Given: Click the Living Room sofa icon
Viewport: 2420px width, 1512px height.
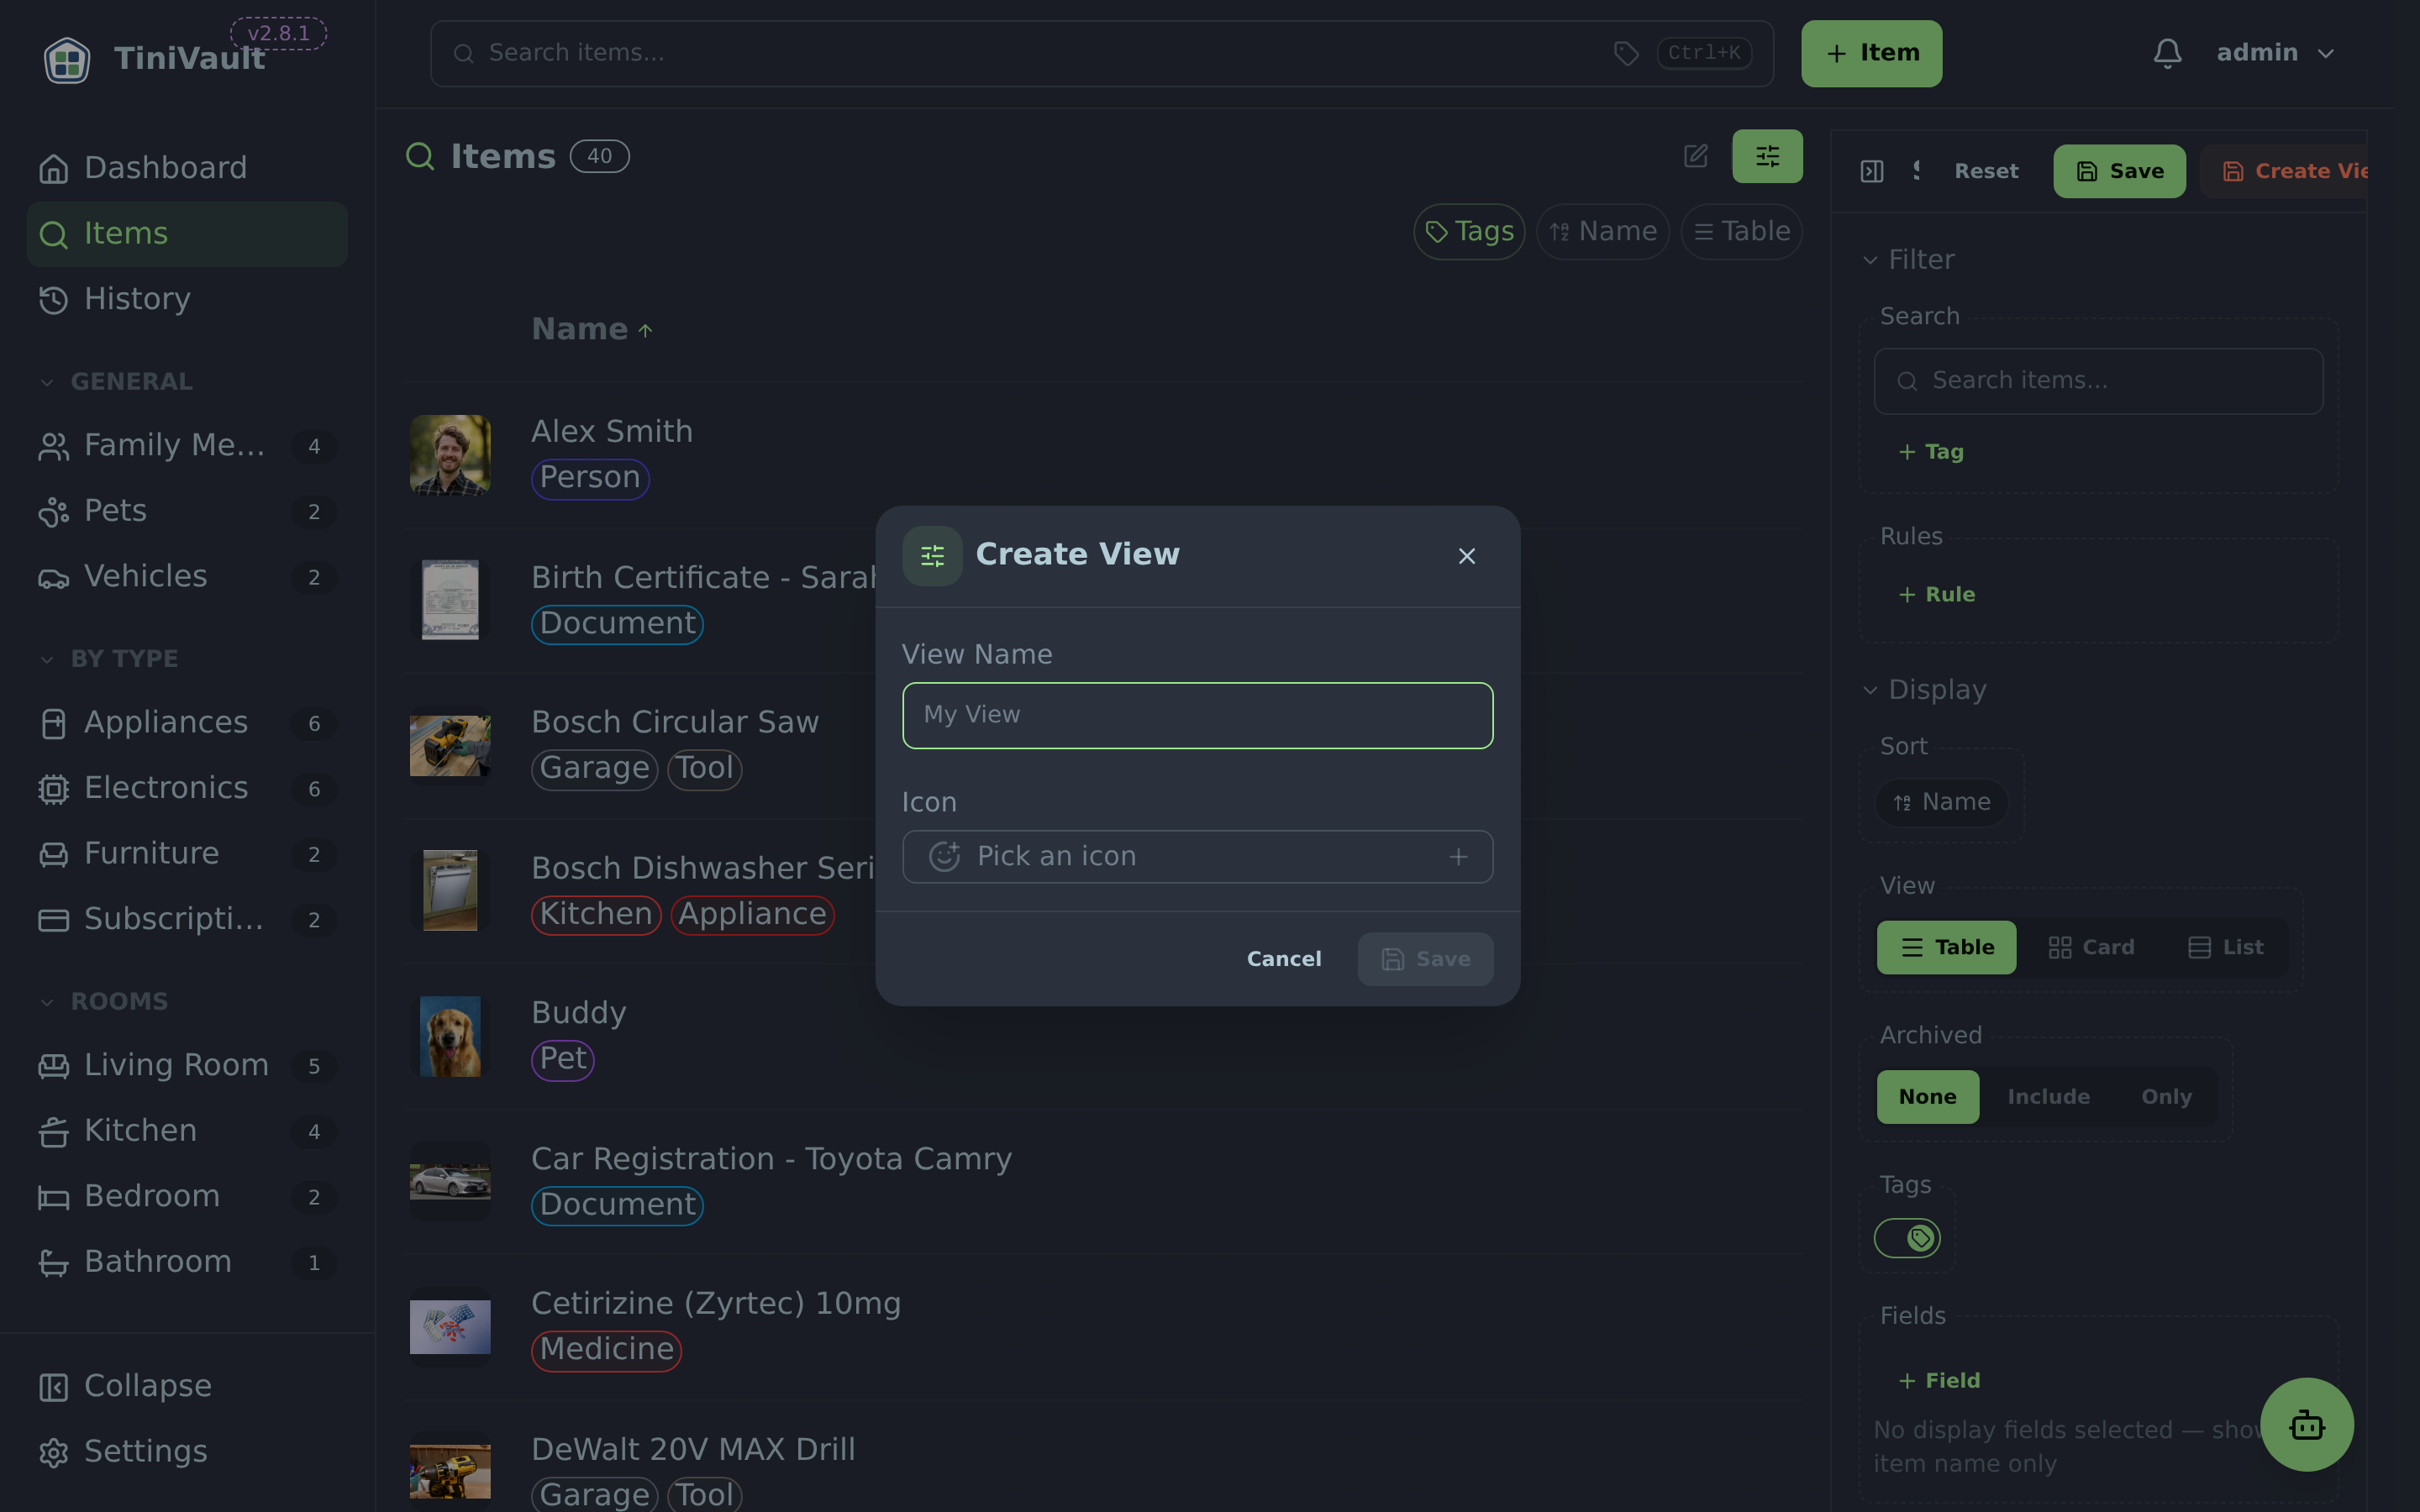Looking at the screenshot, I should 53,1066.
